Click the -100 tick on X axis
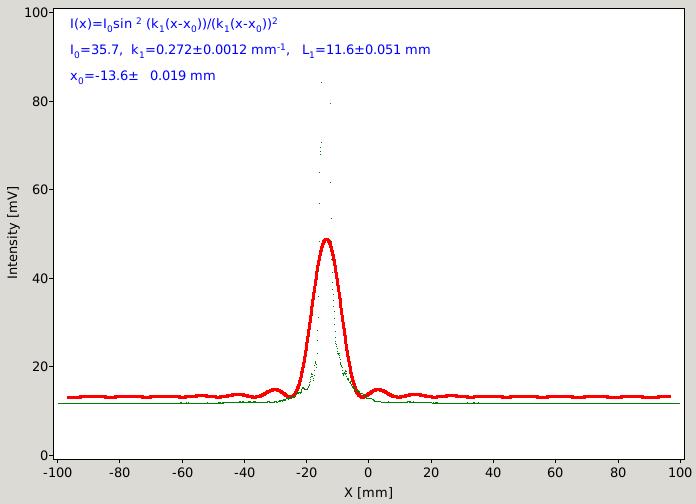Image resolution: width=696 pixels, height=504 pixels. point(57,472)
